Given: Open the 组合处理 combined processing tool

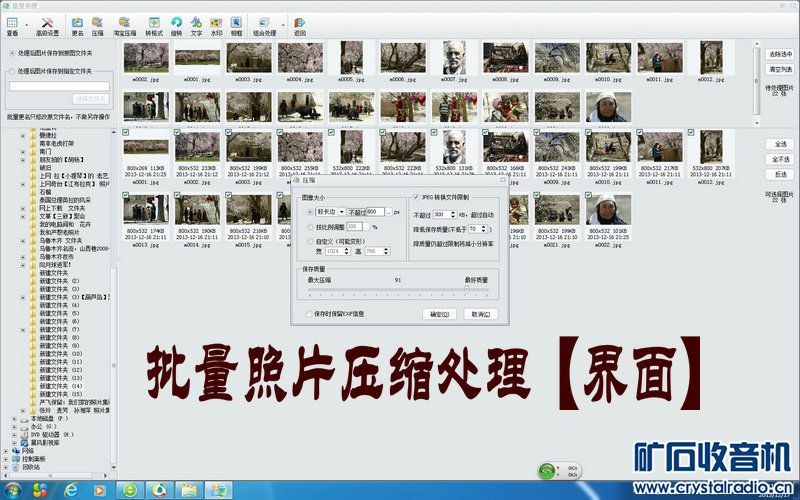Looking at the screenshot, I should click(x=264, y=27).
